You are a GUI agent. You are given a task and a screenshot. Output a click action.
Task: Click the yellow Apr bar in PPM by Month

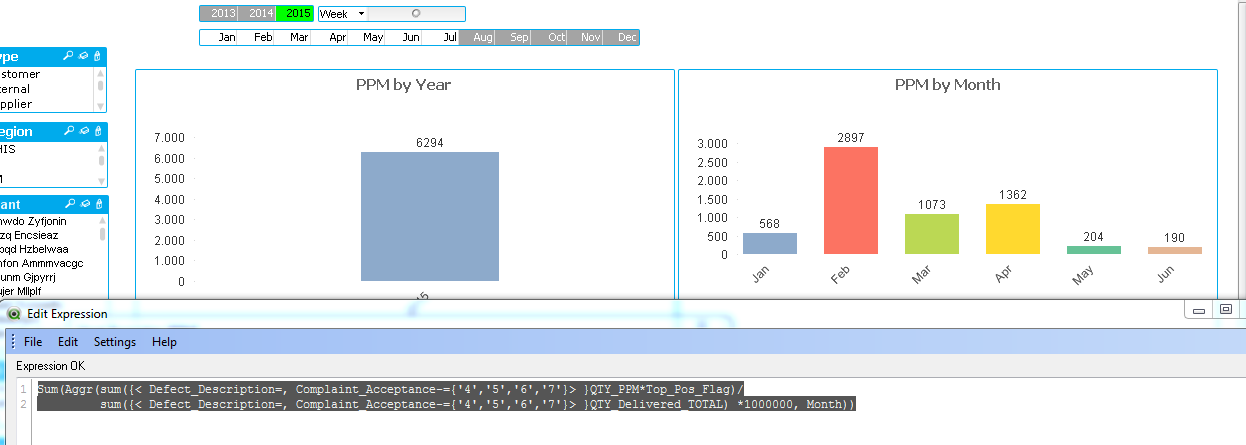coord(1013,229)
